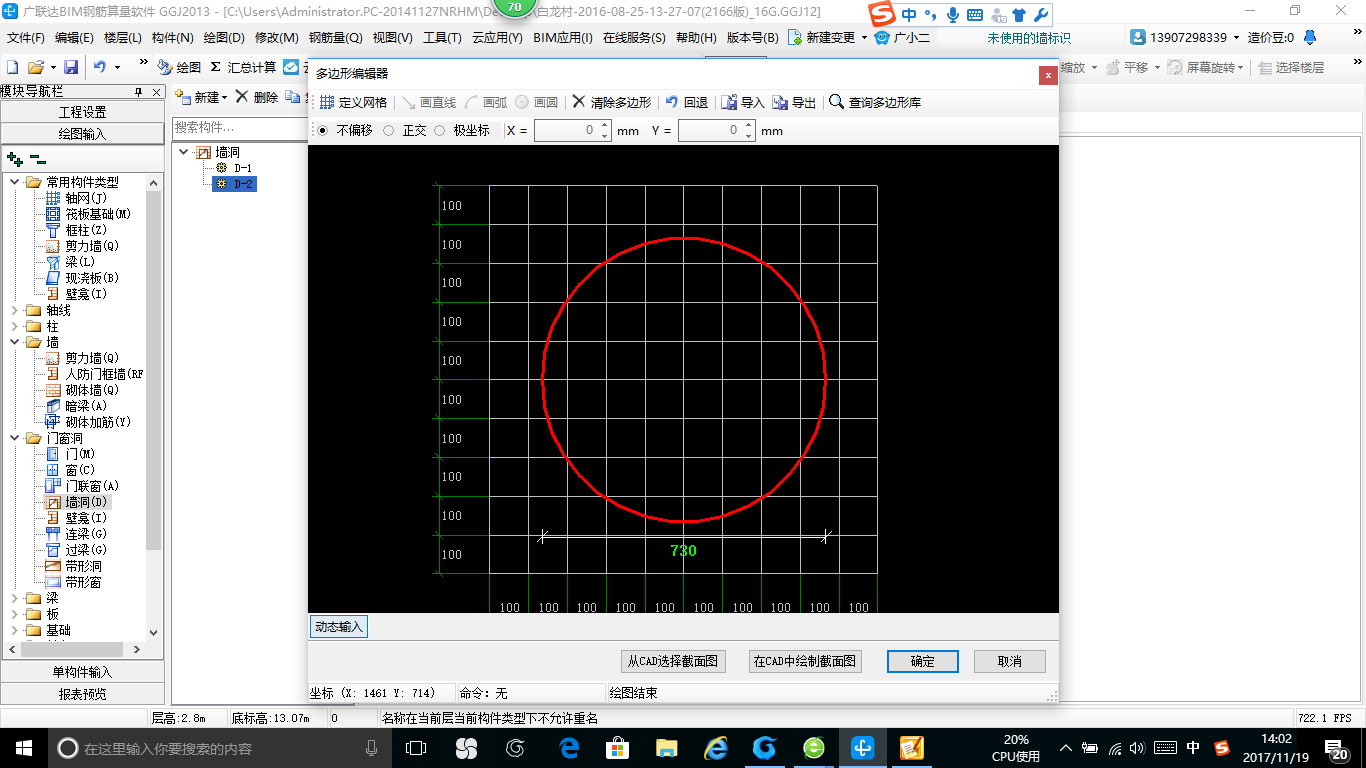The height and width of the screenshot is (768, 1366).
Task: Click the X offset input field
Action: pyautogui.click(x=566, y=130)
